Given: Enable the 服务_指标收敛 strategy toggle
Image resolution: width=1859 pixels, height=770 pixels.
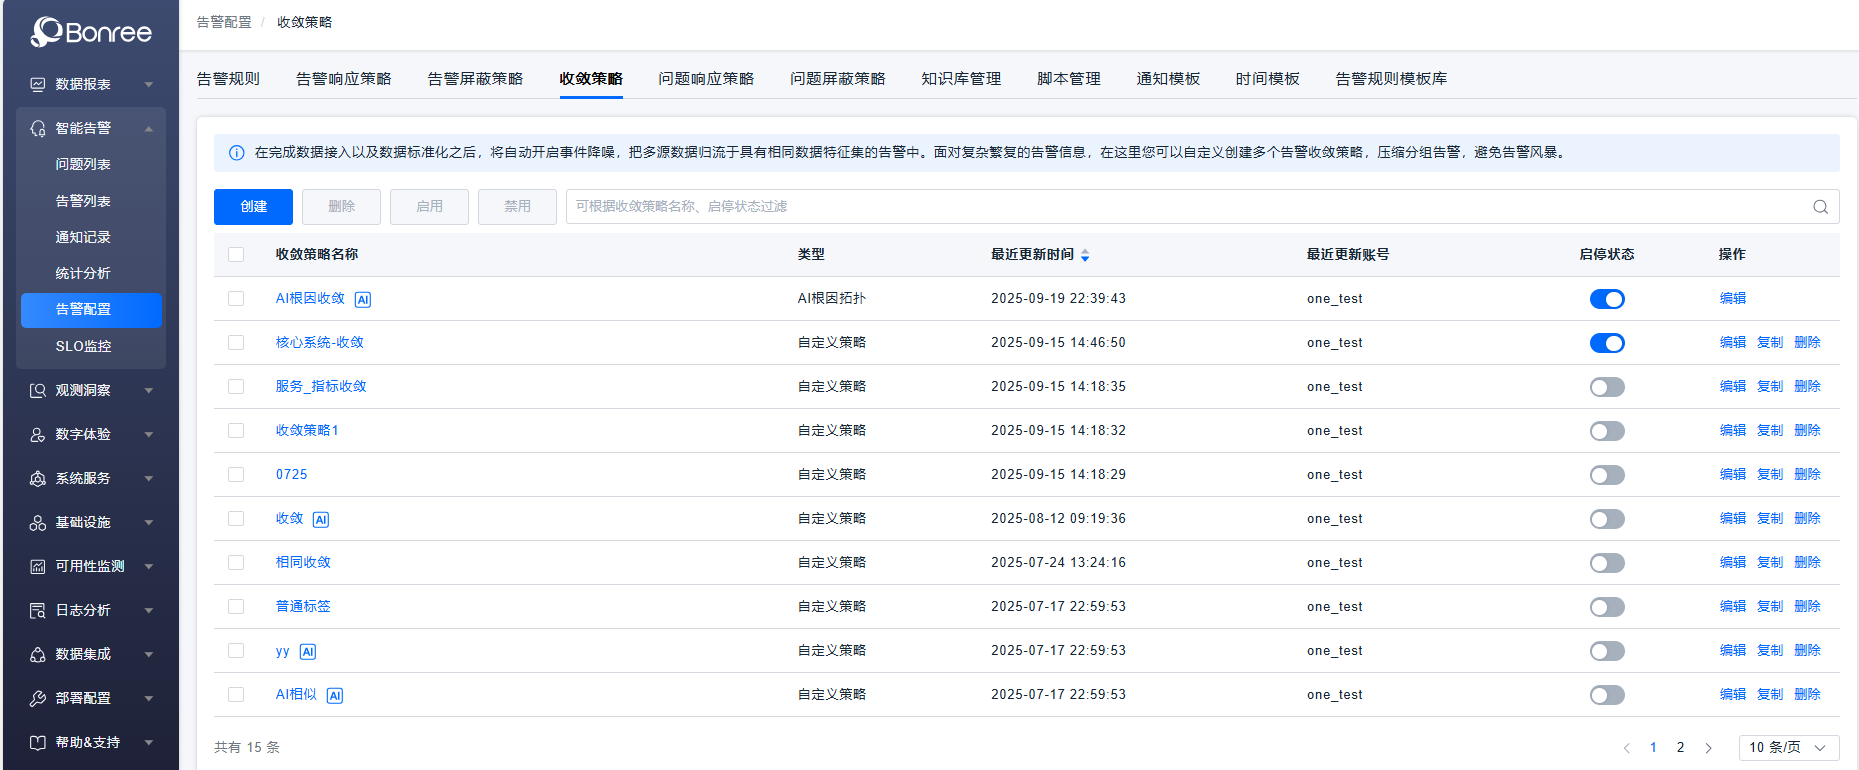Looking at the screenshot, I should (x=1606, y=387).
